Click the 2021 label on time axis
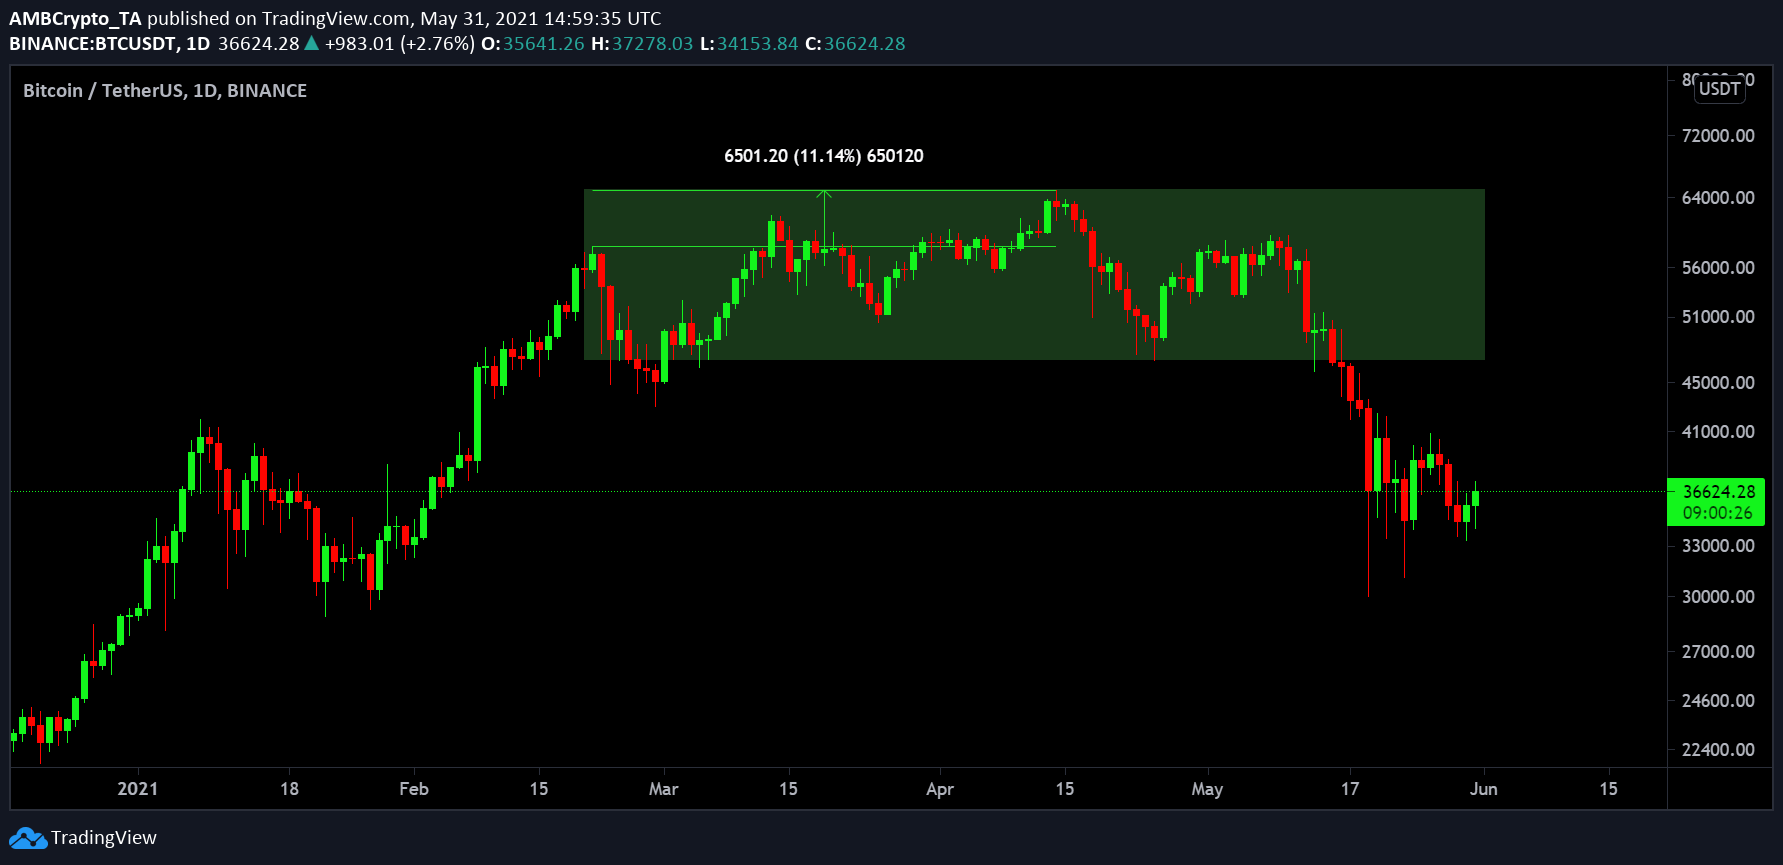The height and width of the screenshot is (865, 1783). click(x=138, y=789)
